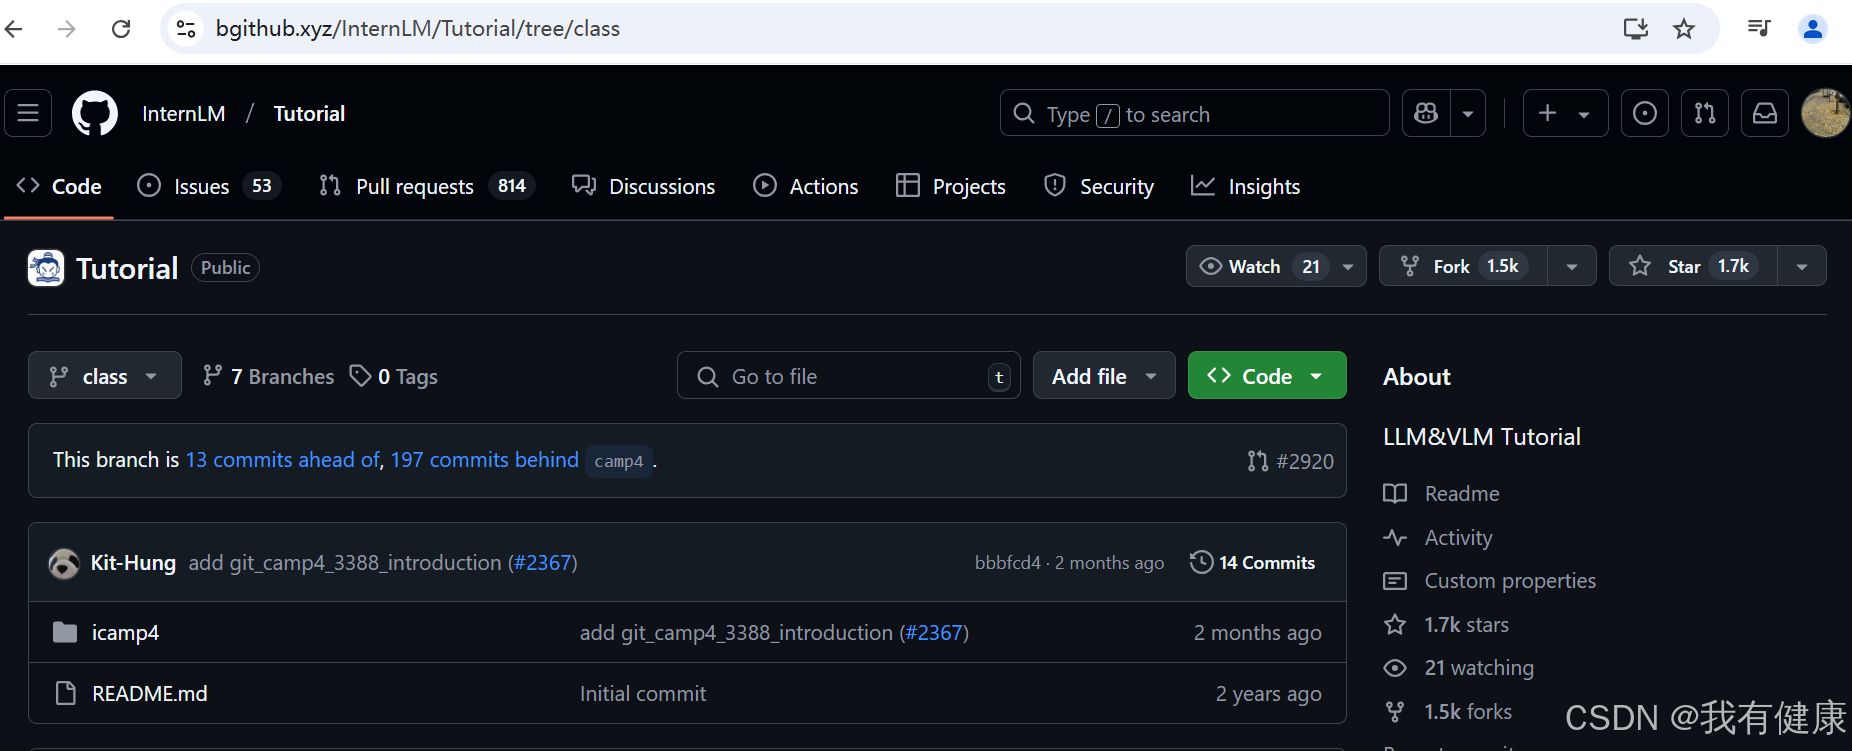This screenshot has height=751, width=1852.
Task: Open commit hash bbbfcd4
Action: tap(1008, 563)
